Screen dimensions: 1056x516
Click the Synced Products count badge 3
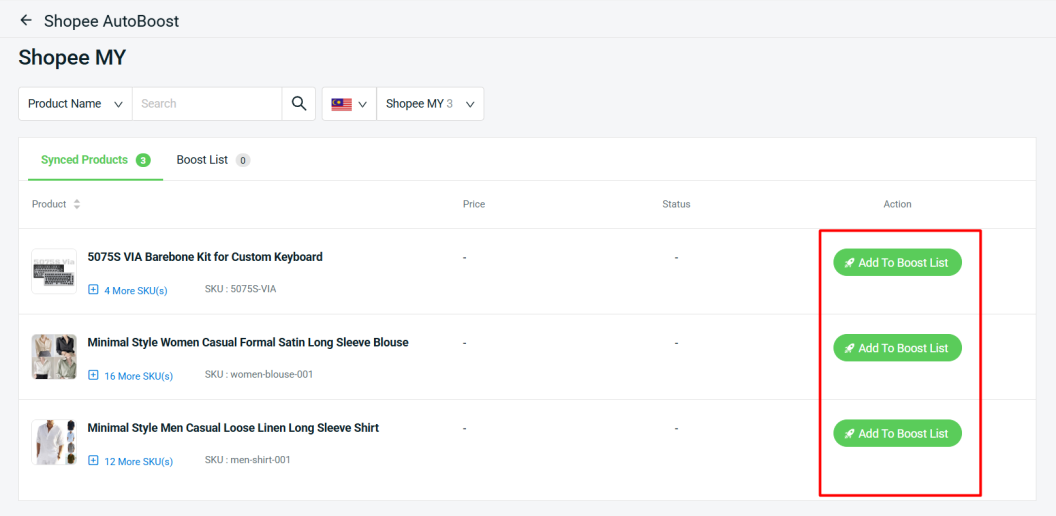pos(143,160)
